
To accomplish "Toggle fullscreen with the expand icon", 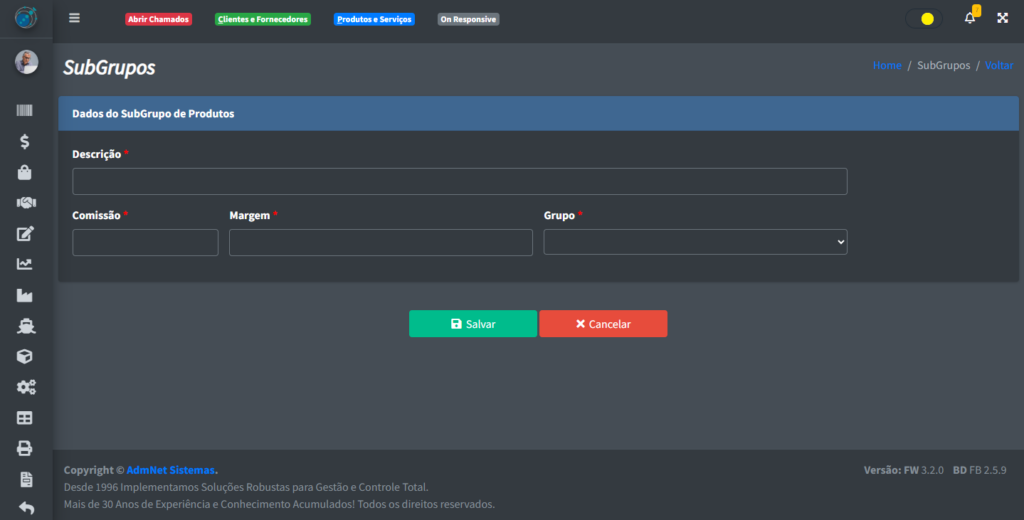I will [x=1002, y=18].
